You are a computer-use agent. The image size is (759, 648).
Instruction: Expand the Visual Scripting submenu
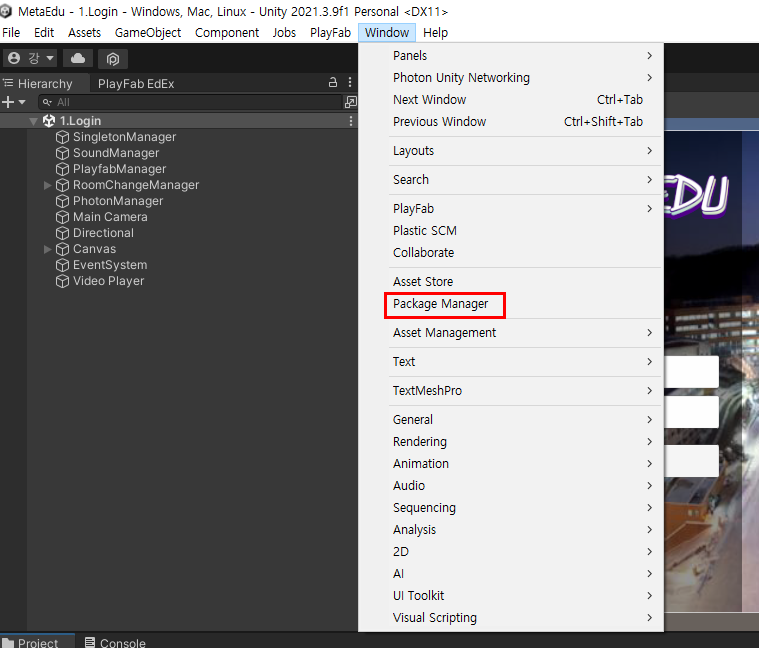511,618
